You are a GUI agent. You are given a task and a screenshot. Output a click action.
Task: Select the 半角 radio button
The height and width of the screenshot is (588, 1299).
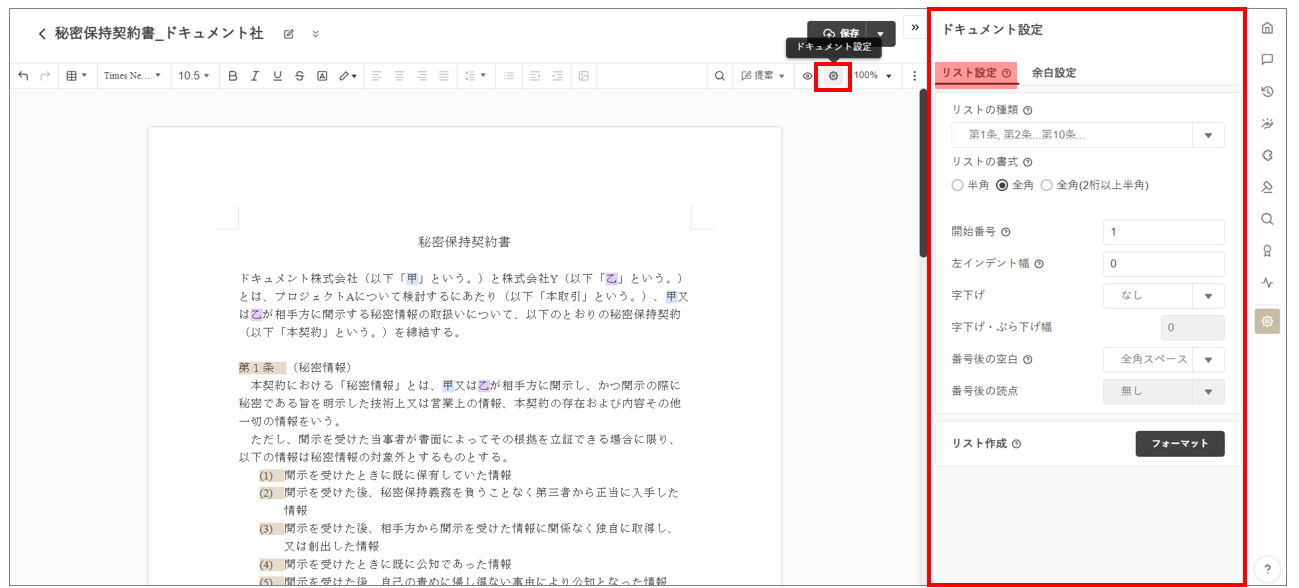click(958, 185)
